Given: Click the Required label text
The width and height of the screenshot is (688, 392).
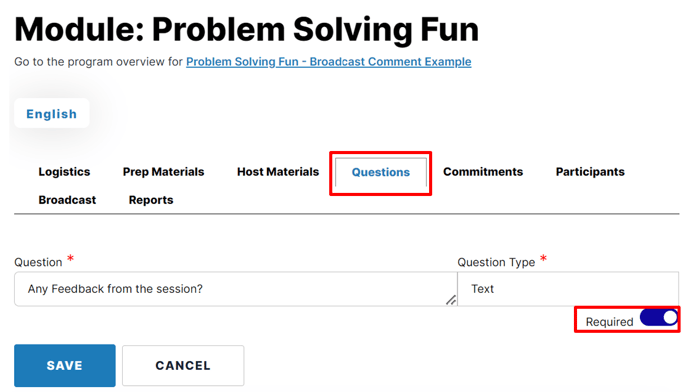Looking at the screenshot, I should point(609,322).
